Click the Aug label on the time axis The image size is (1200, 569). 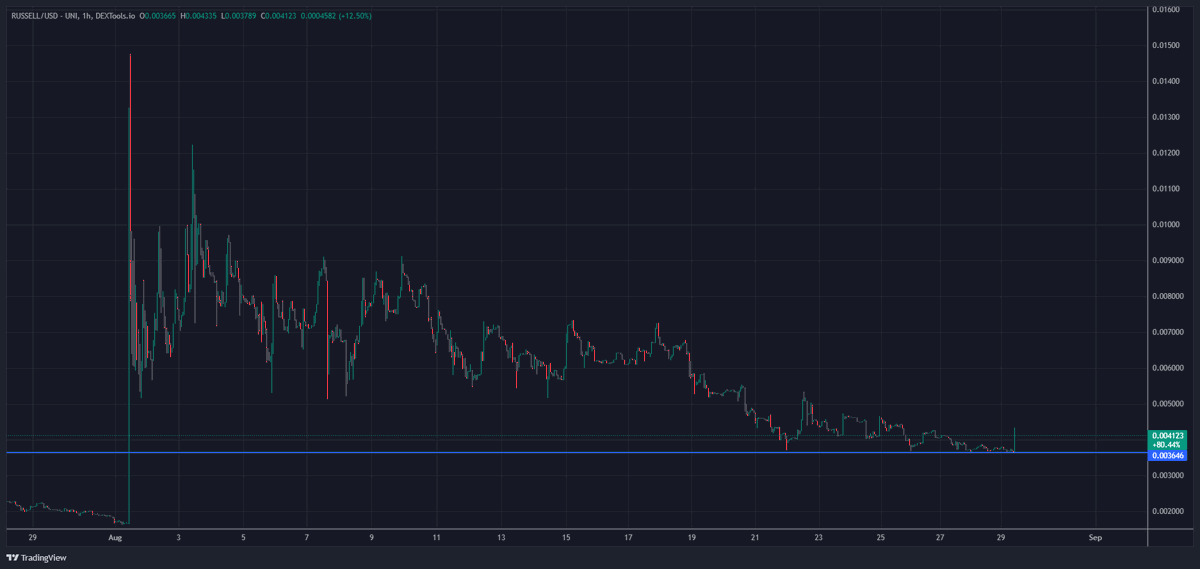pos(115,537)
